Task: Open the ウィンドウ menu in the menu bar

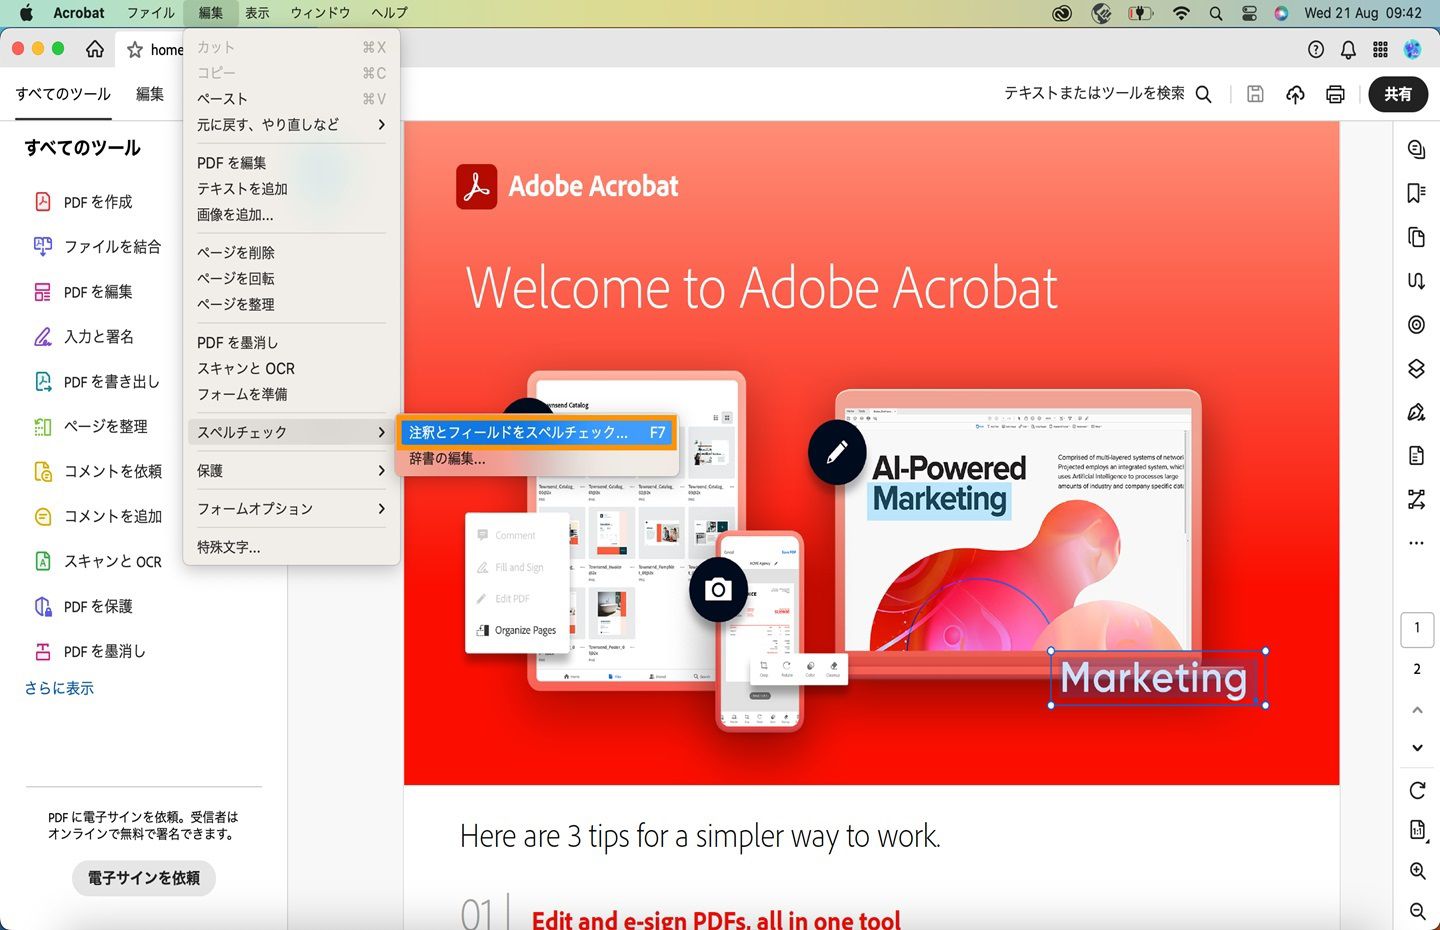Action: 321,13
